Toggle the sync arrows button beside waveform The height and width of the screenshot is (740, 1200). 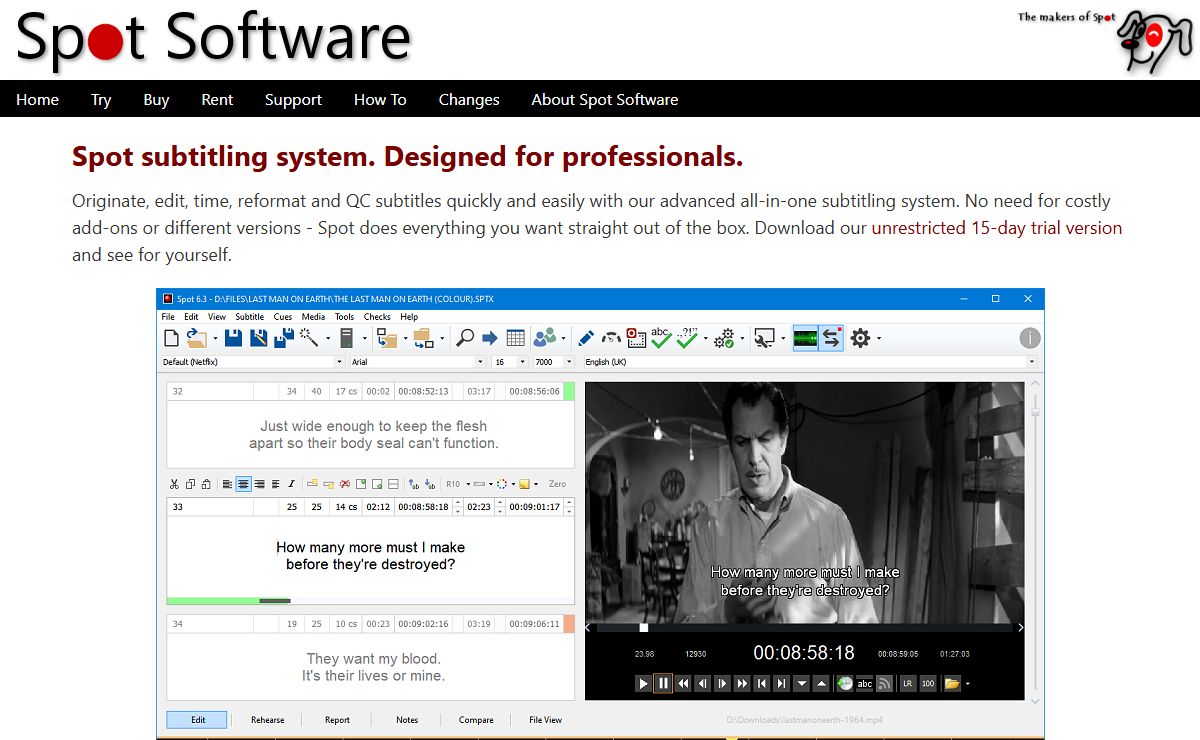(832, 338)
